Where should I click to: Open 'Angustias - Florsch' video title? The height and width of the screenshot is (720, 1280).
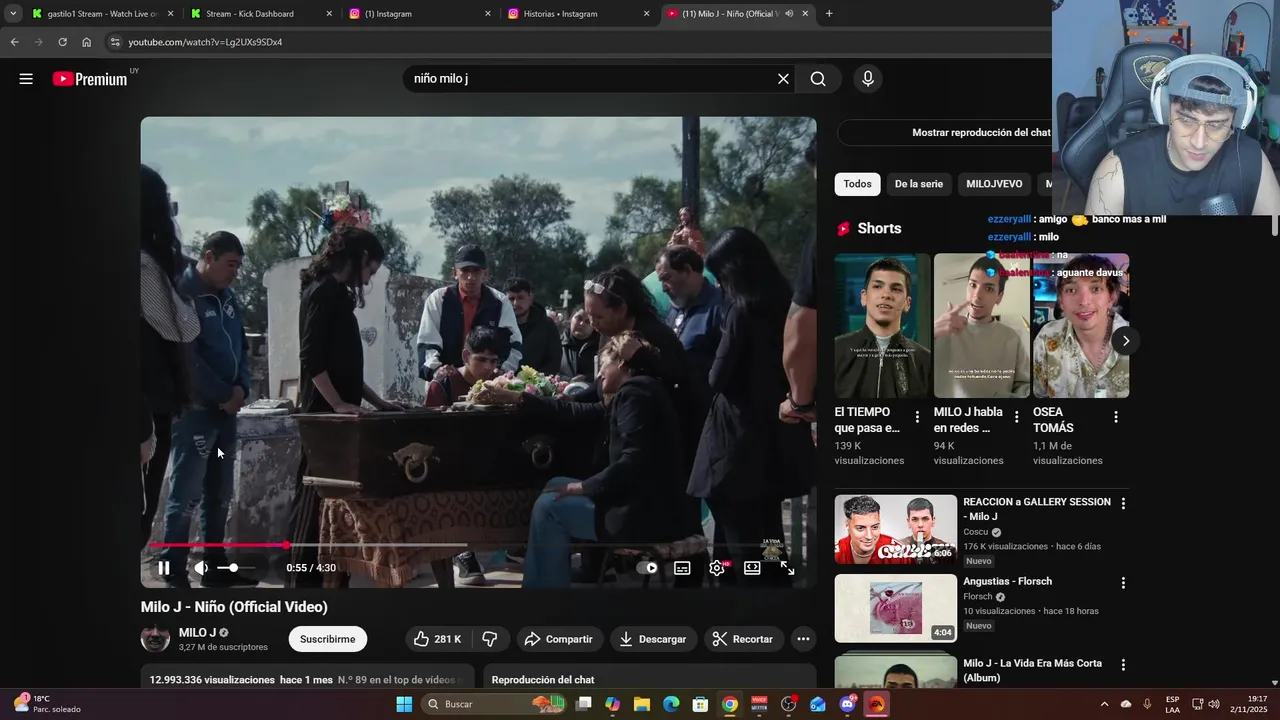pyautogui.click(x=1007, y=581)
